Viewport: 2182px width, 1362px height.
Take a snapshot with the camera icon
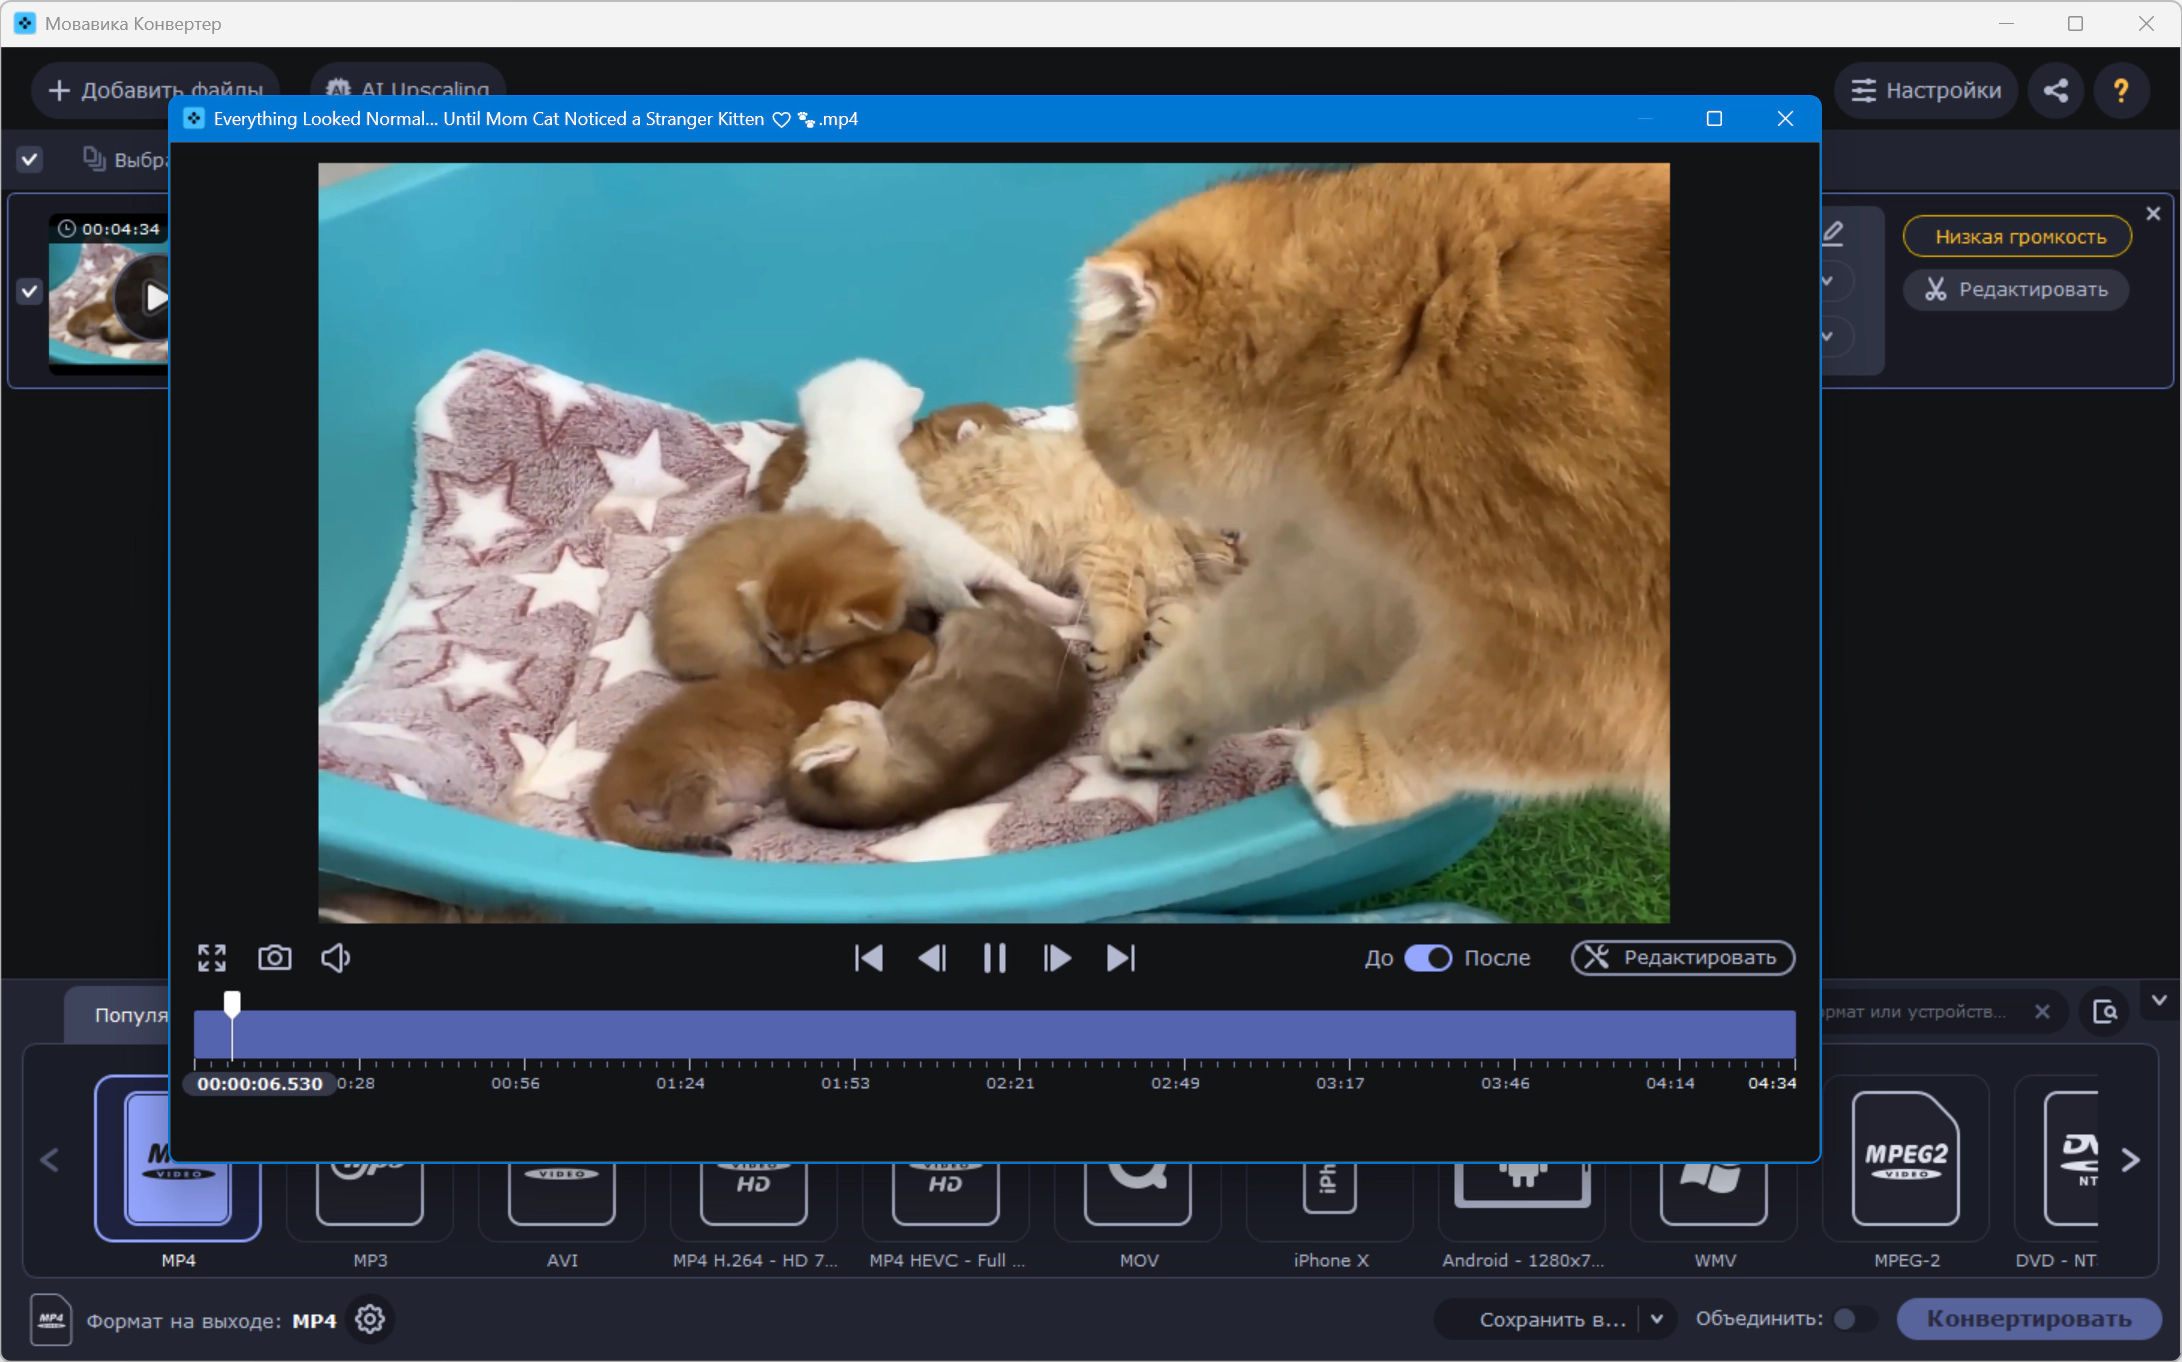(275, 958)
